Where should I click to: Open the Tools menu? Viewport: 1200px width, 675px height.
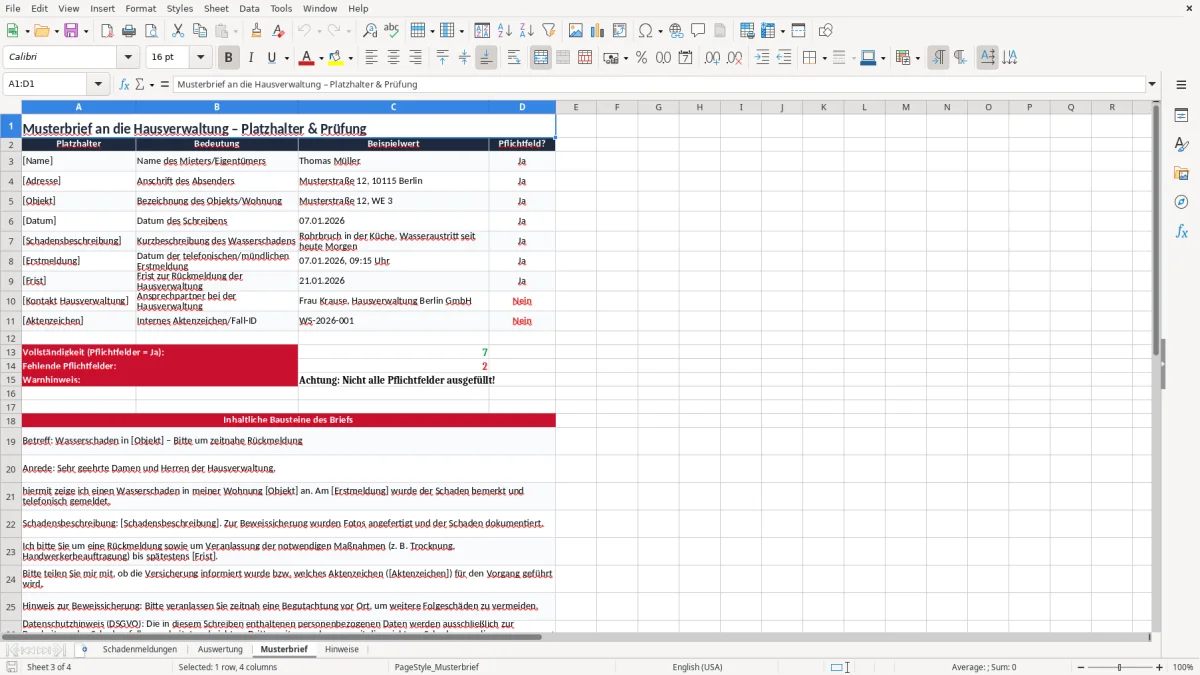click(x=281, y=8)
